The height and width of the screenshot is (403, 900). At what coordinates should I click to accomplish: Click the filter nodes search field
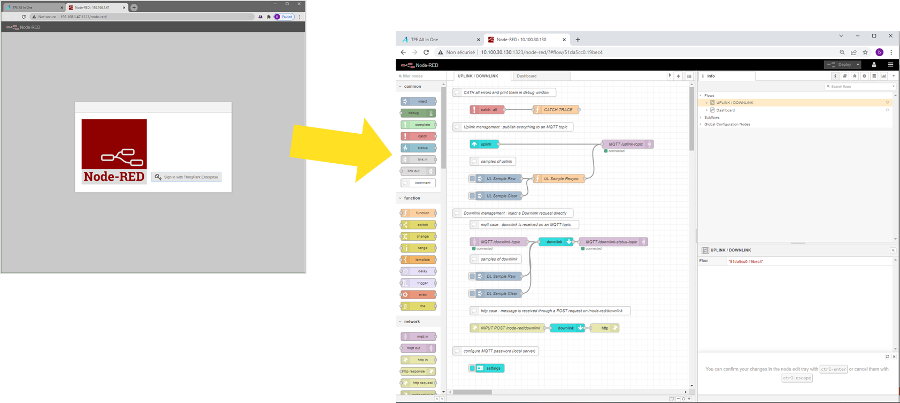click(x=421, y=76)
